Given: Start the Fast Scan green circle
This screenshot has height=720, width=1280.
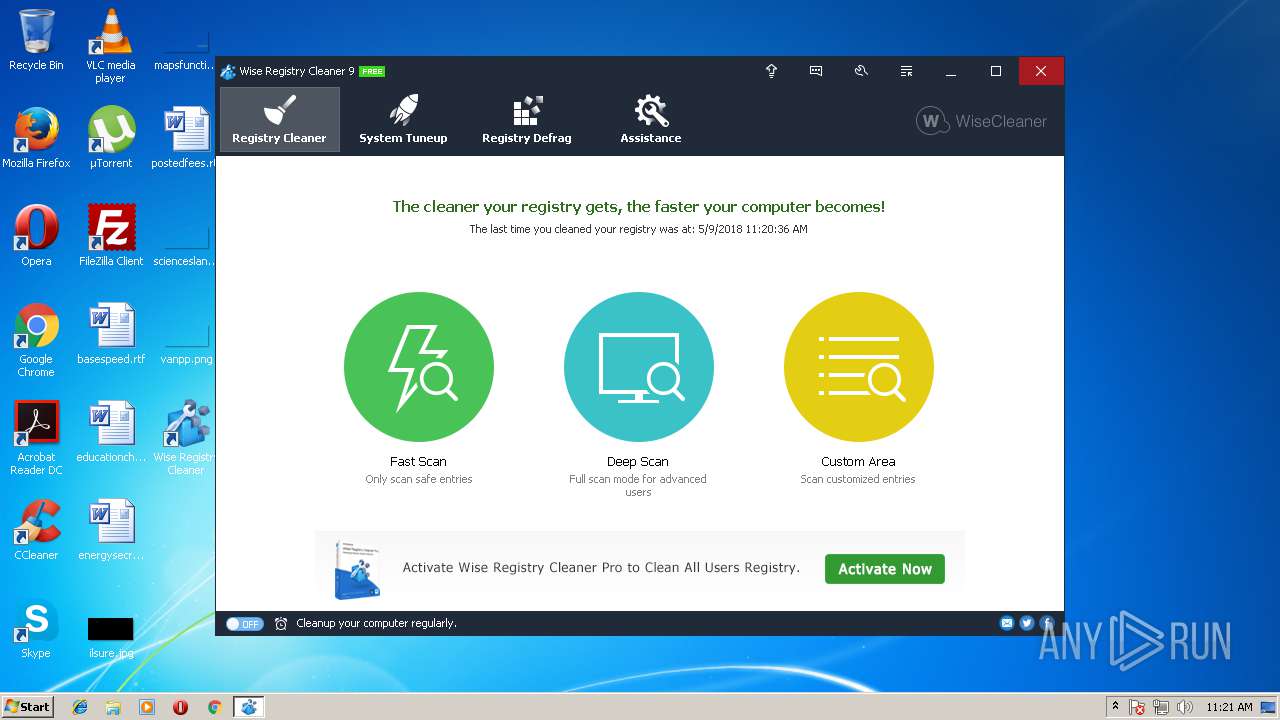Looking at the screenshot, I should (x=418, y=367).
